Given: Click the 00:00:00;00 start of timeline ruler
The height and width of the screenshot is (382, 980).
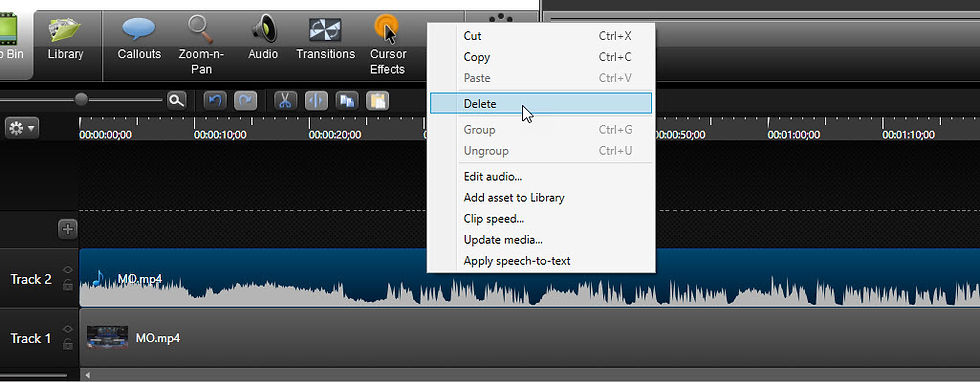Looking at the screenshot, I should point(105,134).
